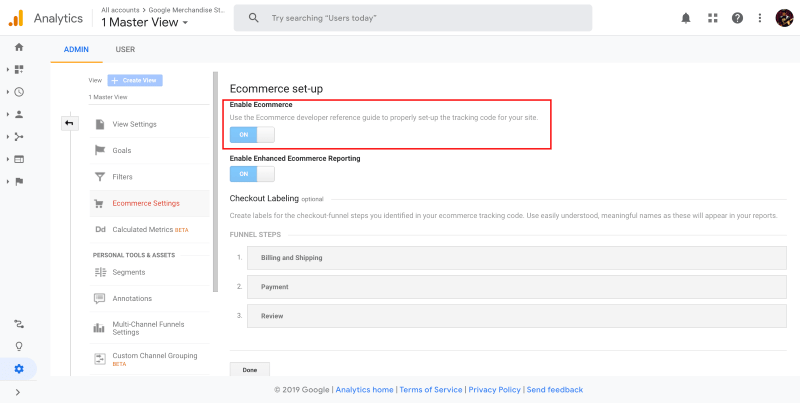The height and width of the screenshot is (403, 800).
Task: Open View Settings menu item
Action: click(149, 124)
